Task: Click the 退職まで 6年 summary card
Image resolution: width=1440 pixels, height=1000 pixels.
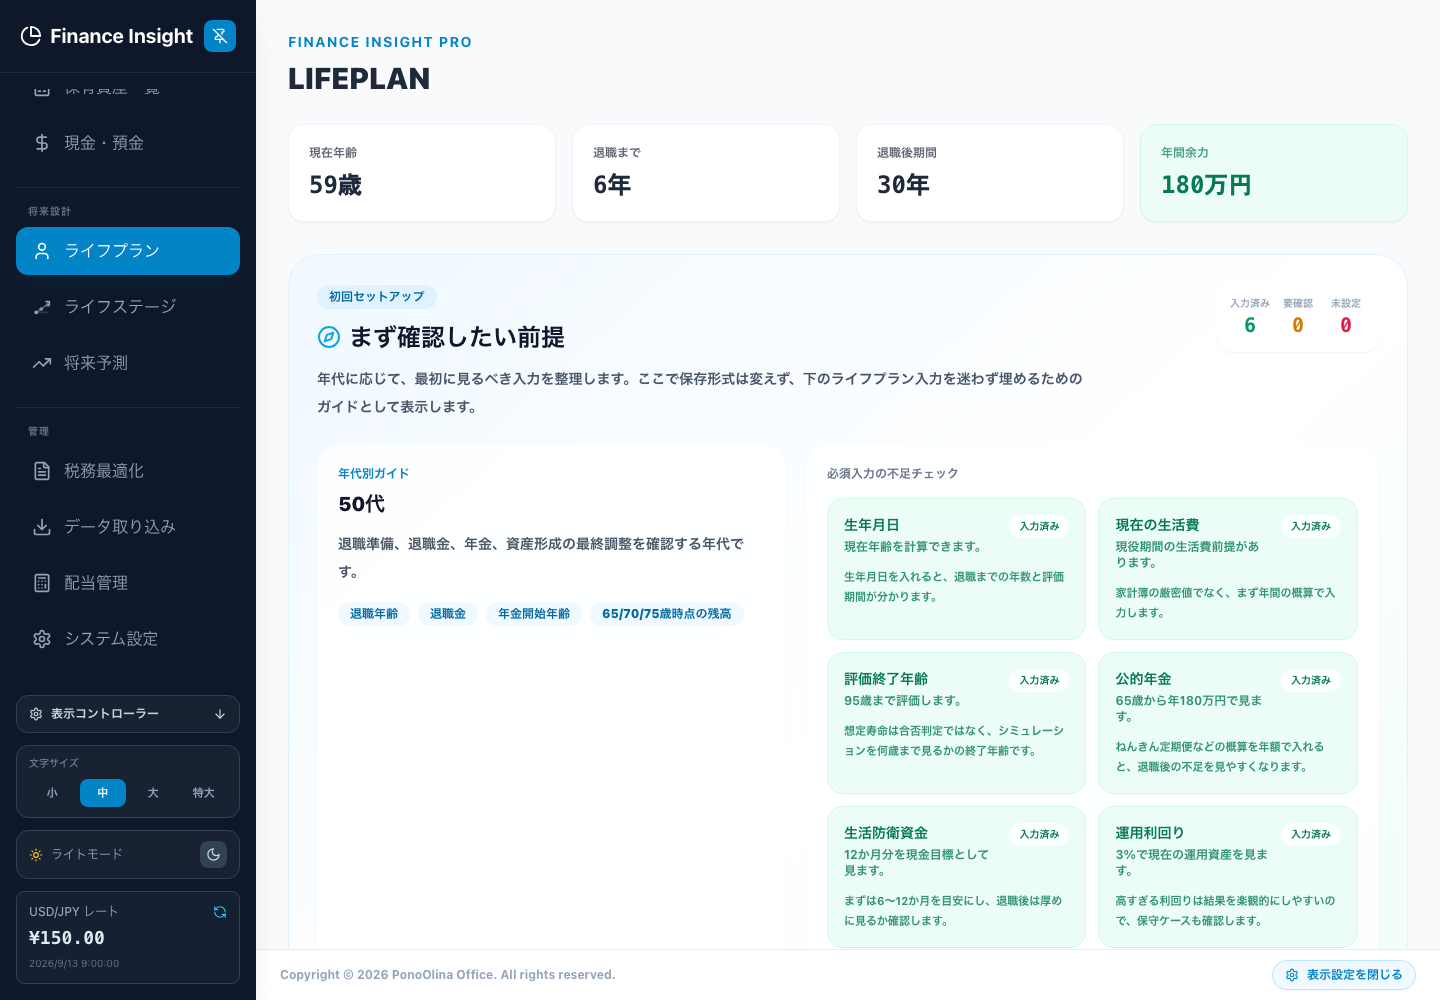Action: click(706, 173)
